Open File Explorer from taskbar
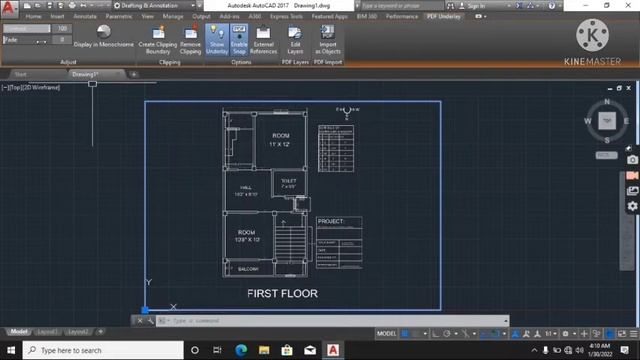 pyautogui.click(x=264, y=350)
